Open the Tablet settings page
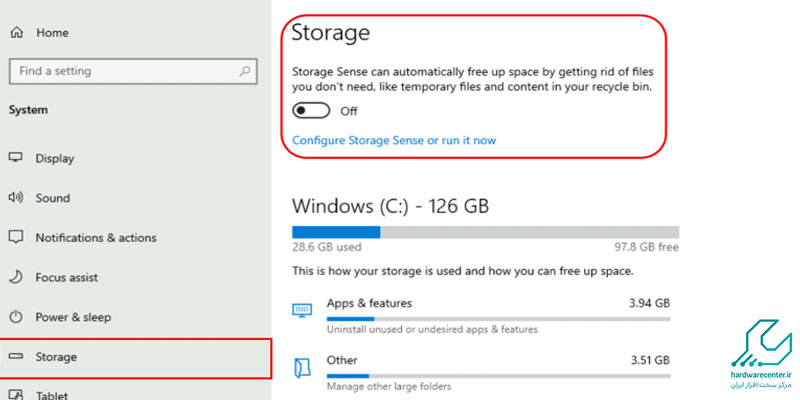The image size is (800, 400). [x=53, y=394]
